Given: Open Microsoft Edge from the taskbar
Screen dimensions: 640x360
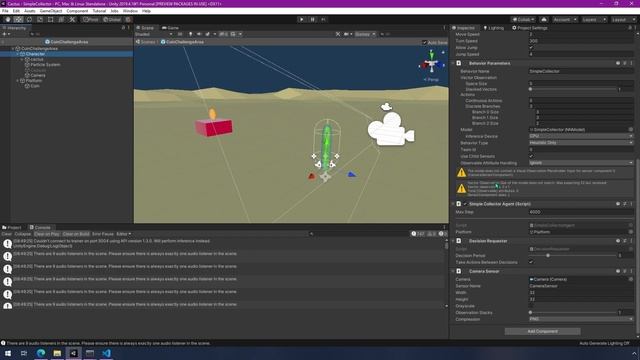Looking at the screenshot, I should (x=41, y=353).
